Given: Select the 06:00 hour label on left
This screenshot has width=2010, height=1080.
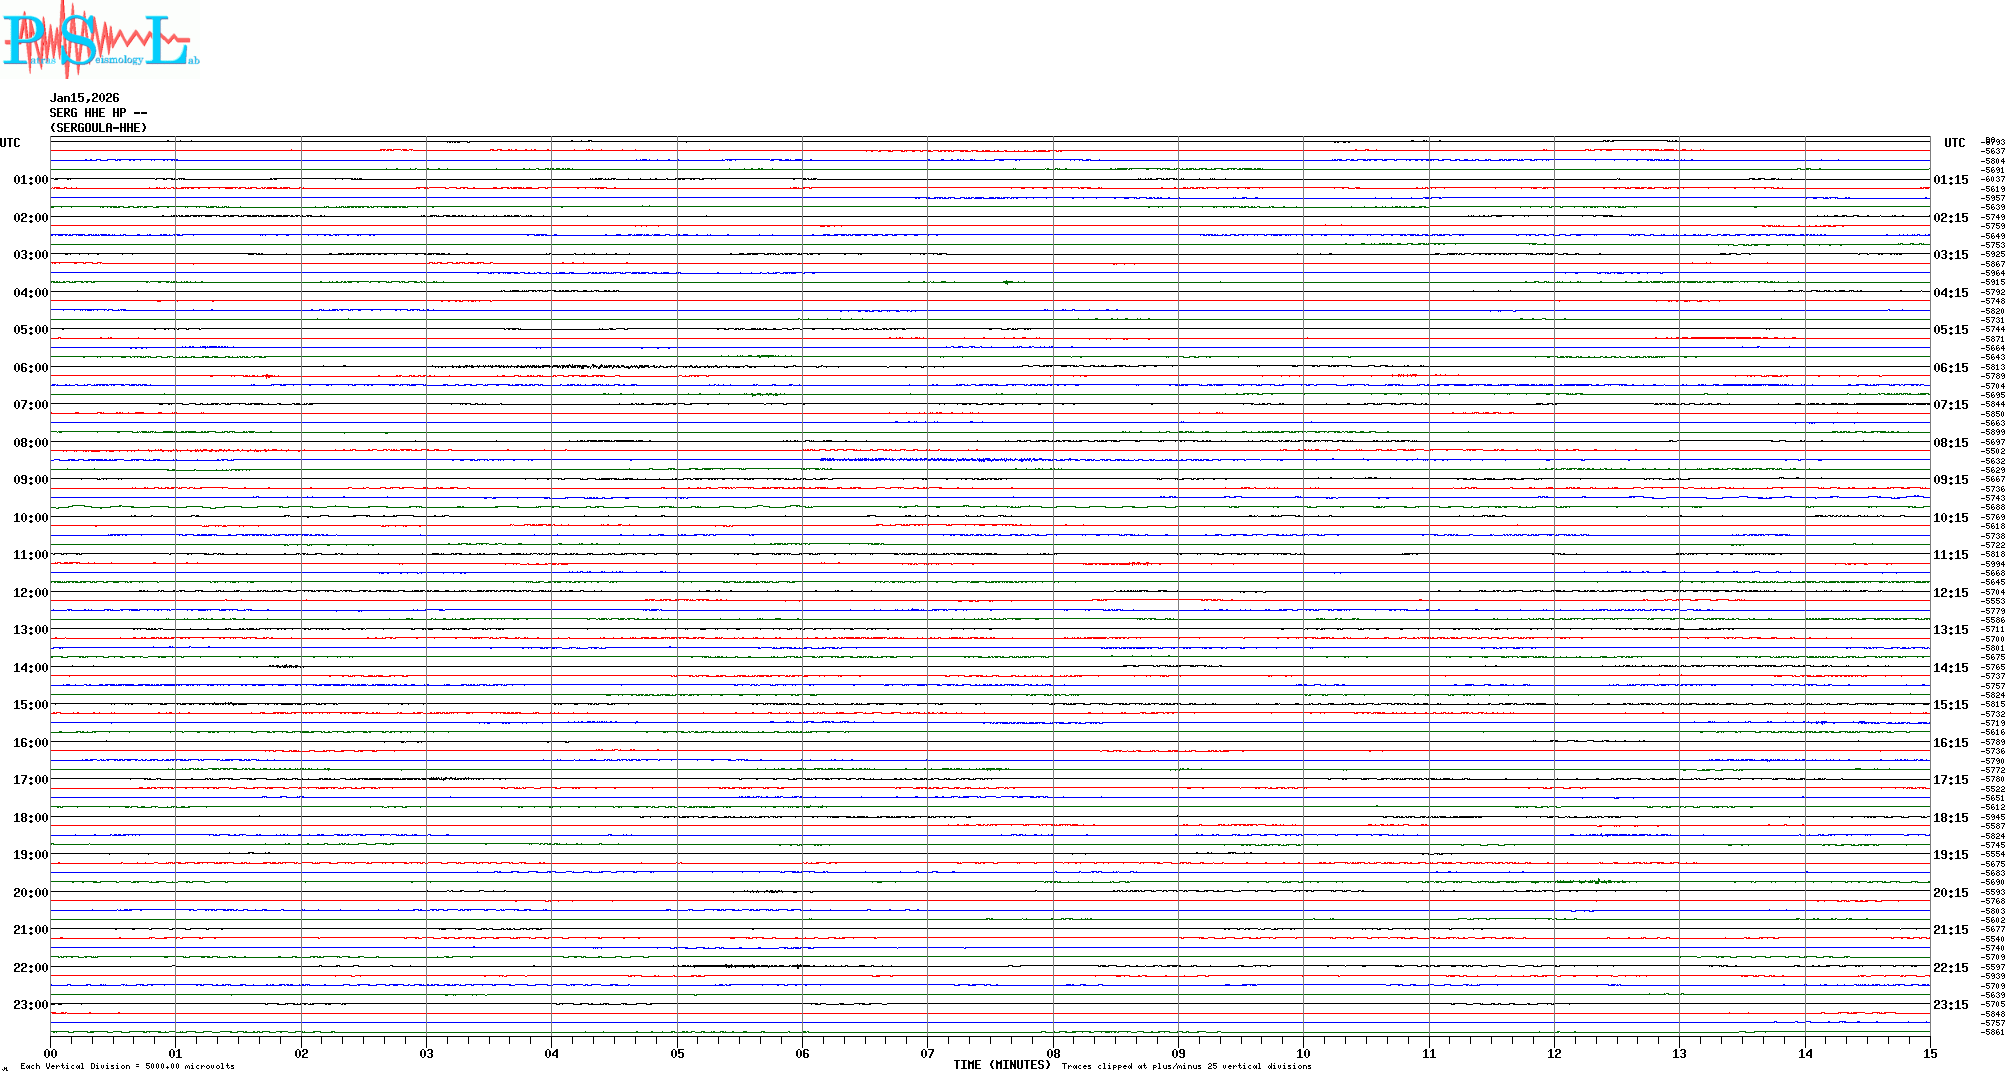Looking at the screenshot, I should pos(30,368).
